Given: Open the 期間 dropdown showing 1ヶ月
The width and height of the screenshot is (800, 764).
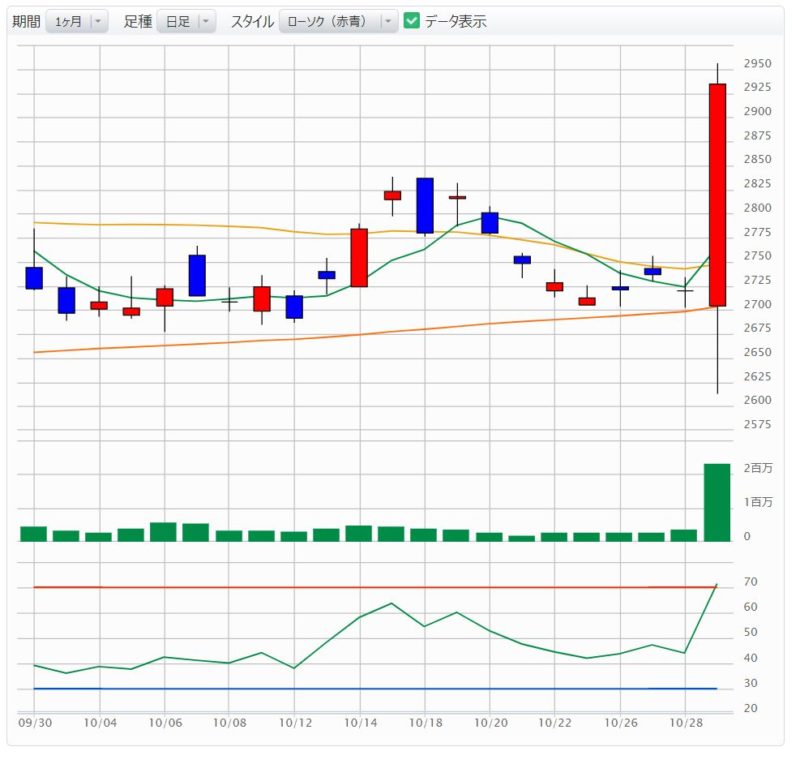Looking at the screenshot, I should pos(77,21).
